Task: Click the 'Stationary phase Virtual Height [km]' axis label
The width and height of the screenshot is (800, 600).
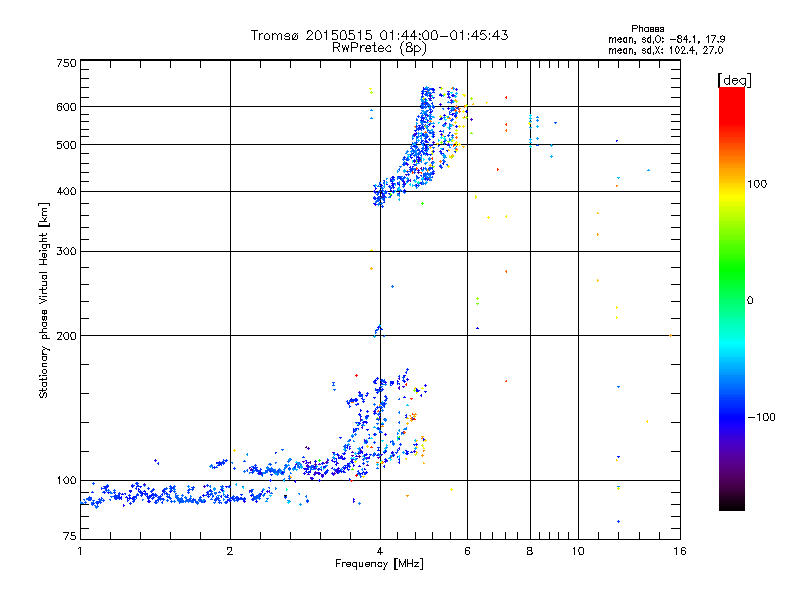Action: pyautogui.click(x=43, y=300)
